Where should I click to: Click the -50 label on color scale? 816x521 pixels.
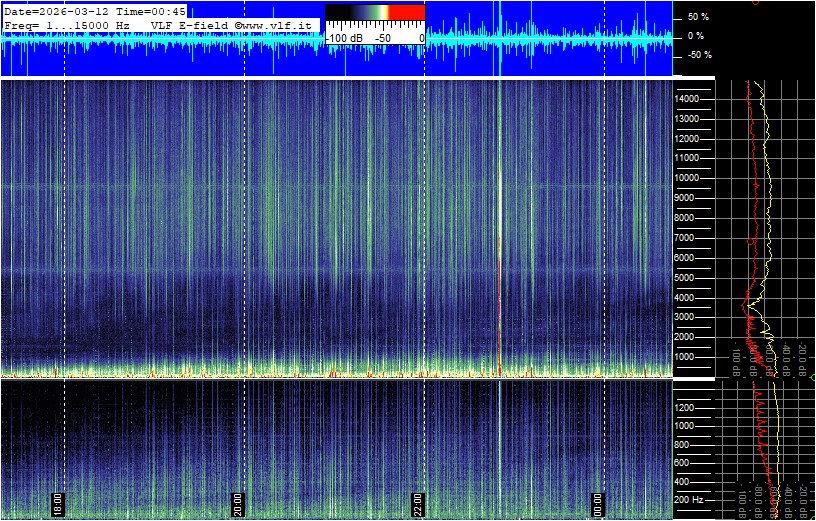[381, 38]
